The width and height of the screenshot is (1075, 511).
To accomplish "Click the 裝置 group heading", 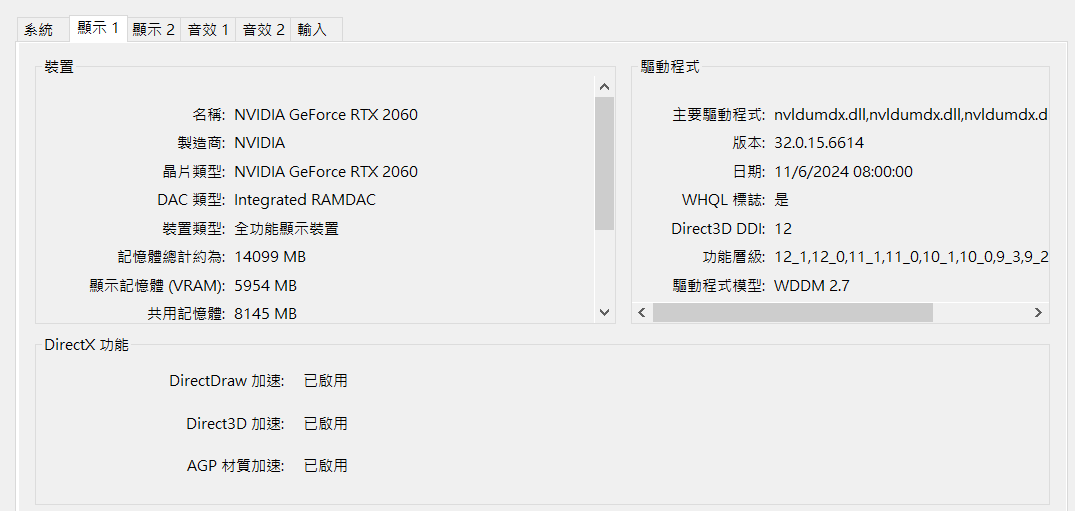I will click(x=59, y=67).
